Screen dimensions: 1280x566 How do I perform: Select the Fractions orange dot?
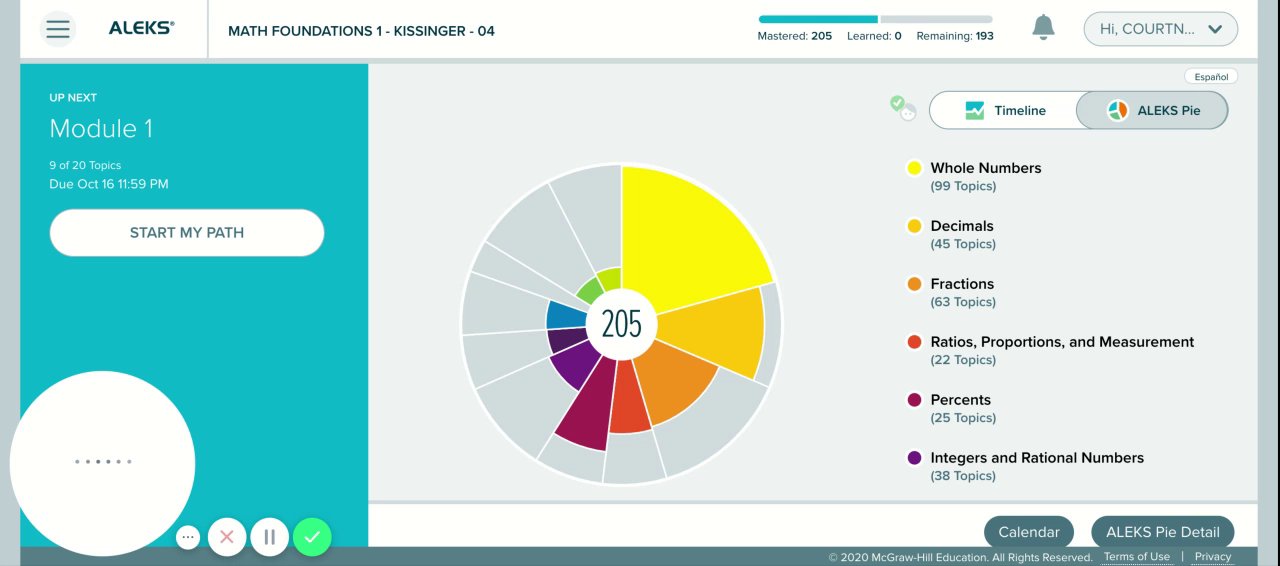point(914,284)
